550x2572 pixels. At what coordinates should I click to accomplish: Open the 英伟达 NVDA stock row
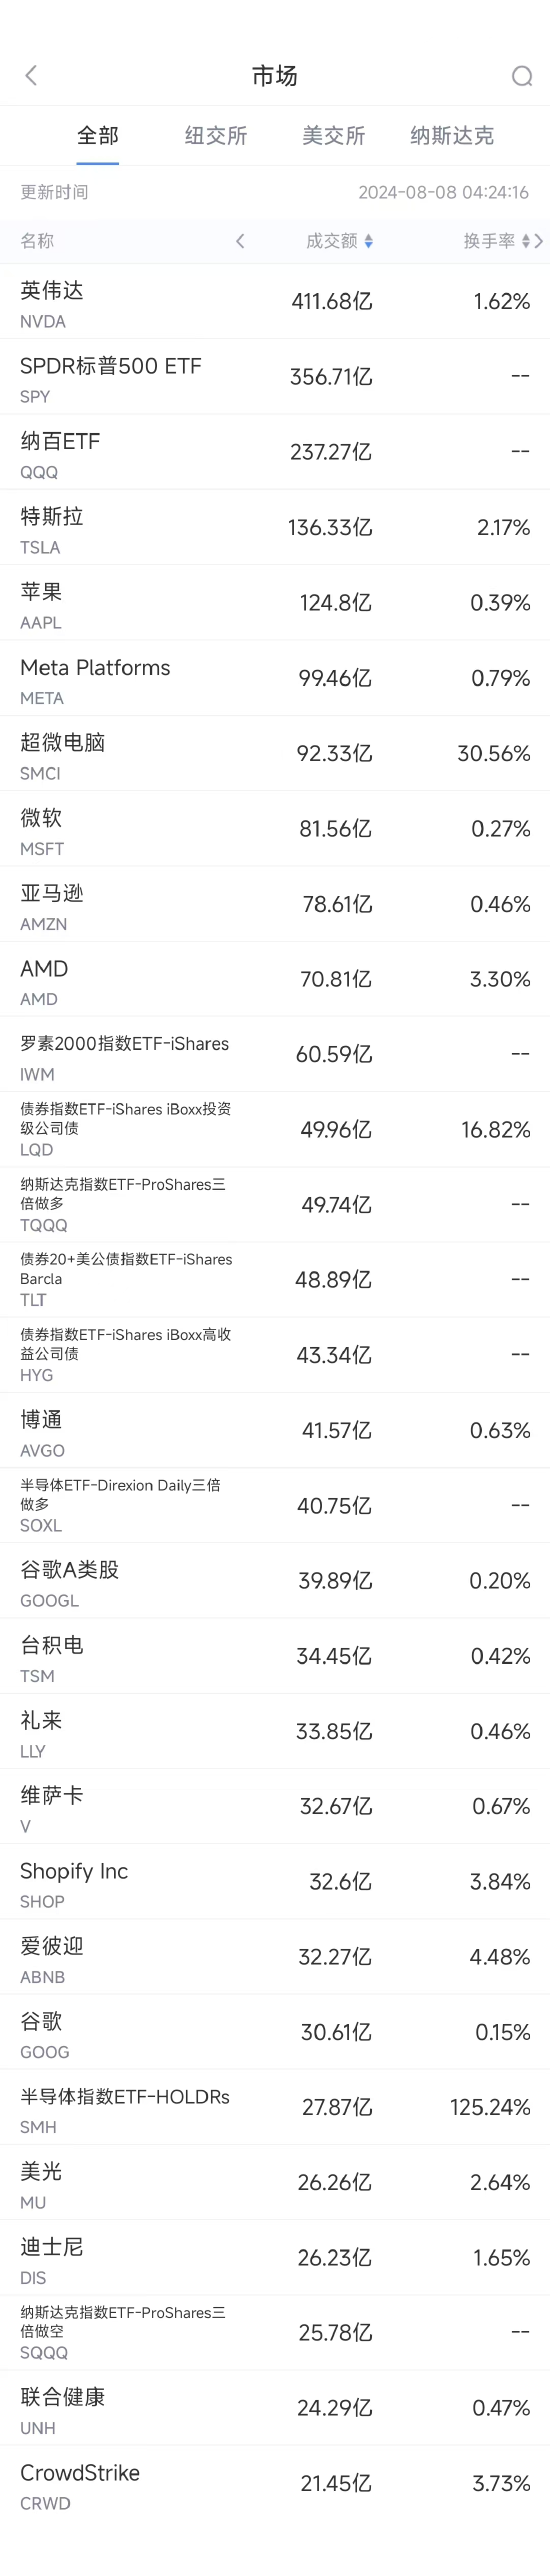(275, 302)
